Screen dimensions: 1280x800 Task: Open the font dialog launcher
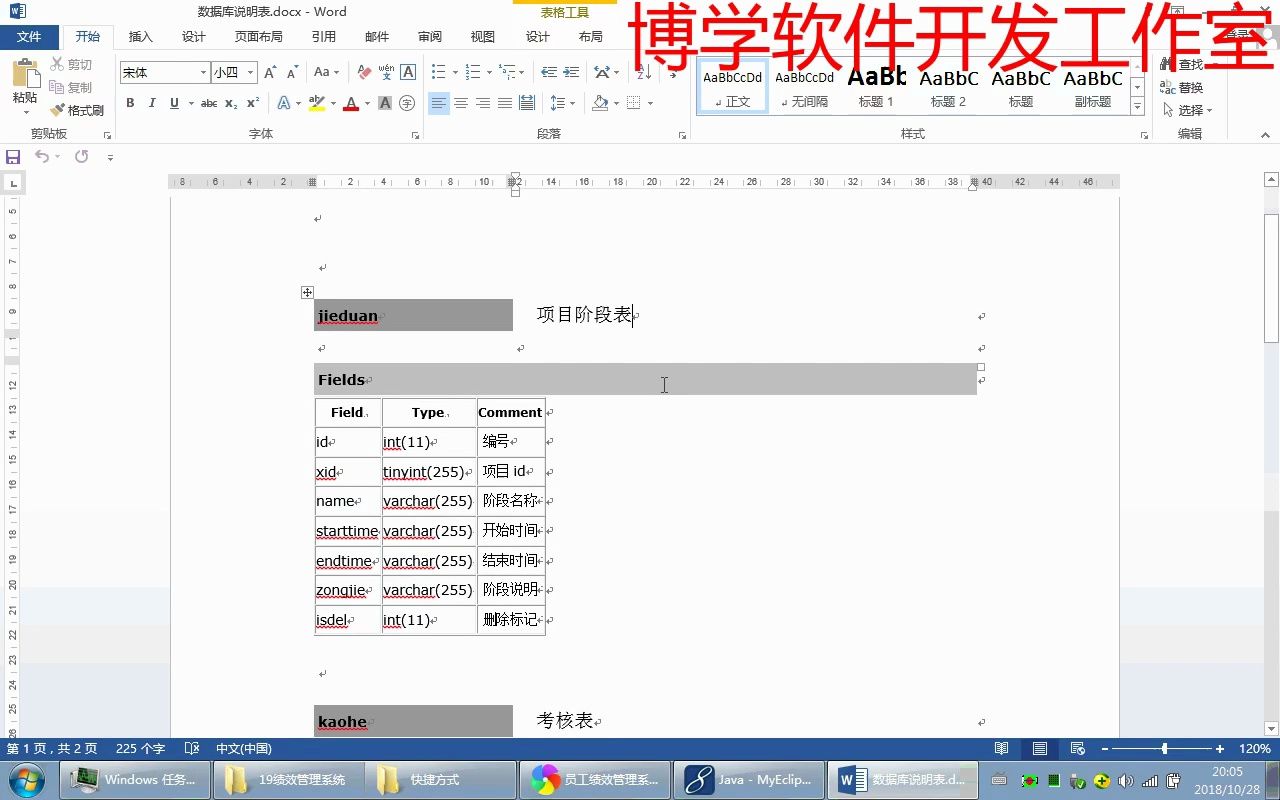coord(415,135)
